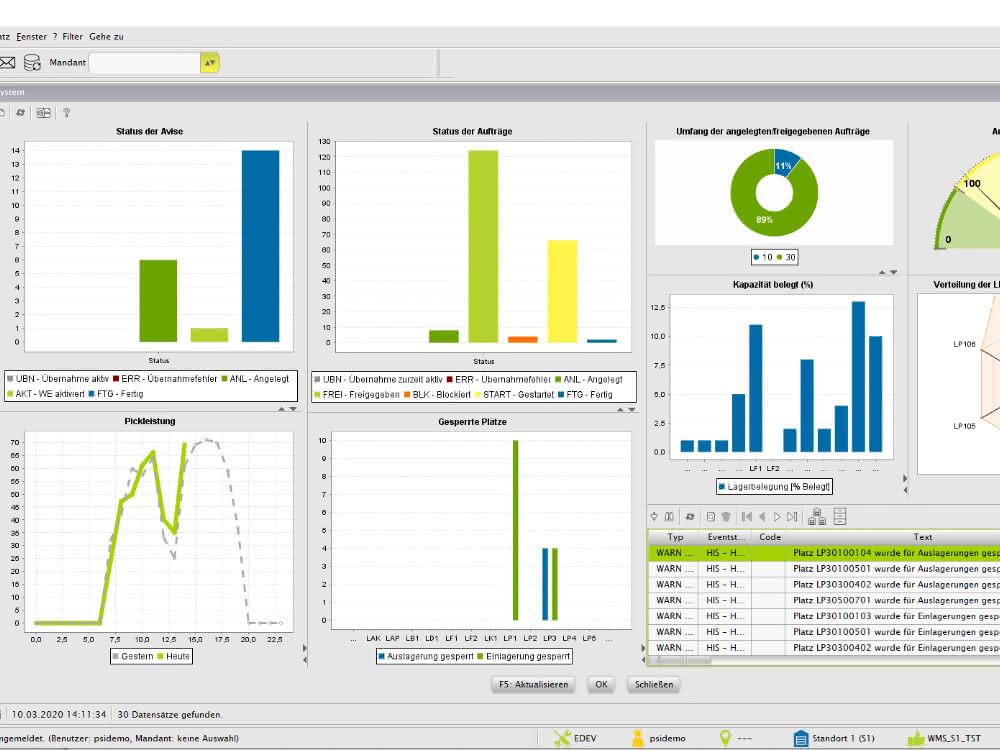Jump to first record with skip-back arrow
This screenshot has width=1000, height=750.
tap(747, 517)
